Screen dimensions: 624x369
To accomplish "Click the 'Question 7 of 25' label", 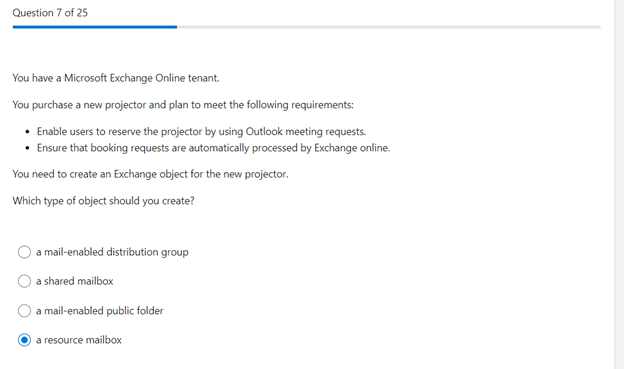I will point(50,13).
